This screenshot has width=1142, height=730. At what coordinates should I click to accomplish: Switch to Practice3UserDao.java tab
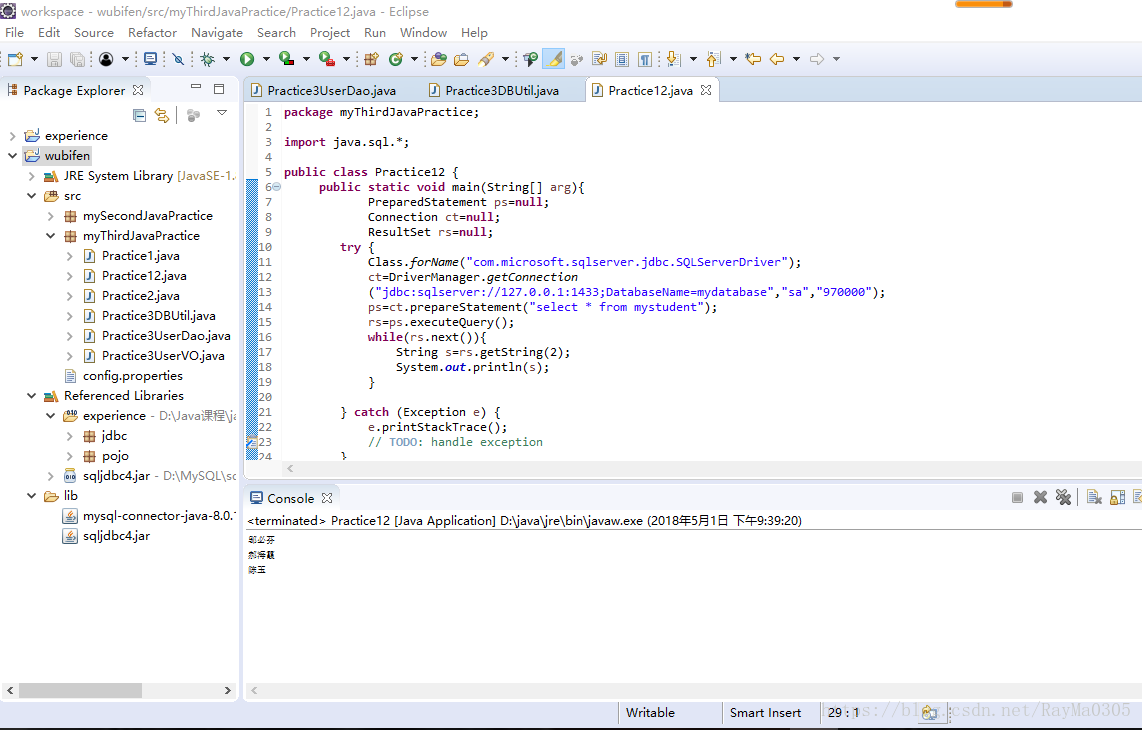pyautogui.click(x=331, y=90)
